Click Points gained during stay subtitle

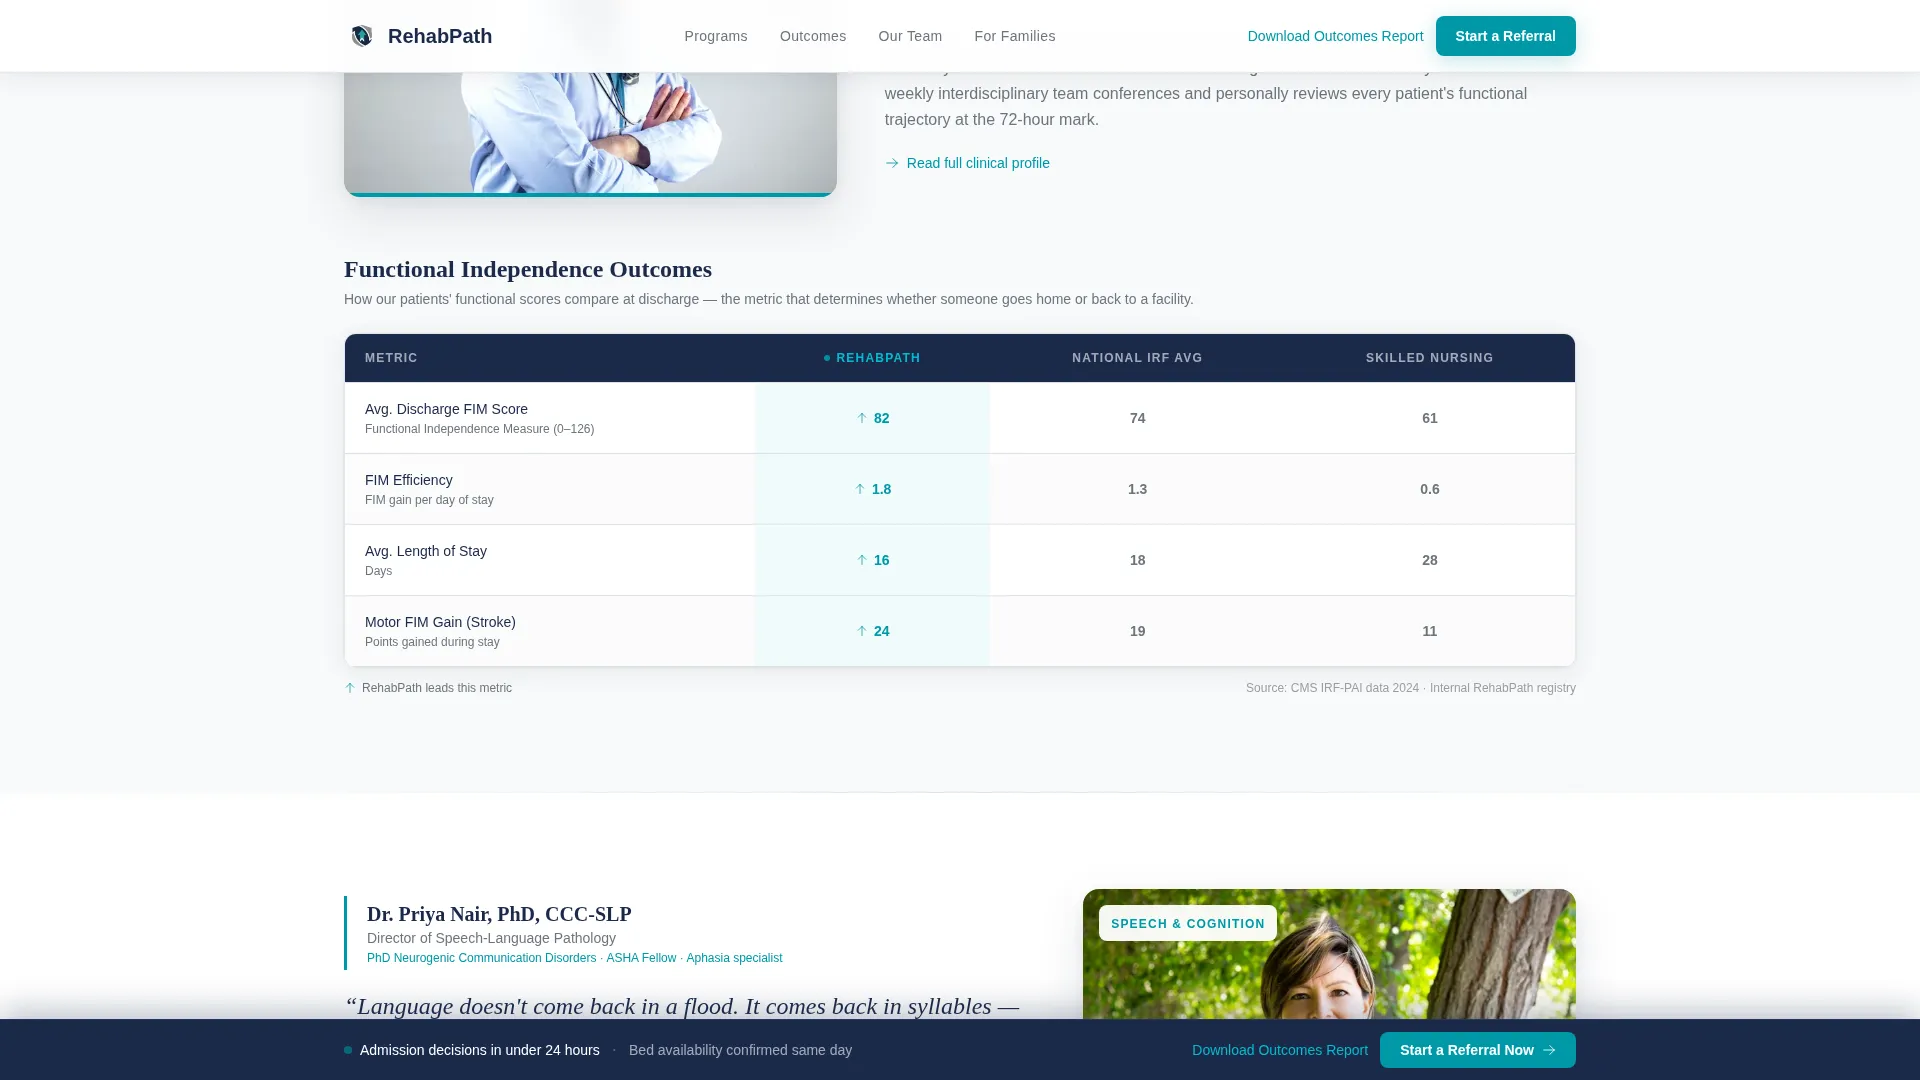[x=432, y=642]
